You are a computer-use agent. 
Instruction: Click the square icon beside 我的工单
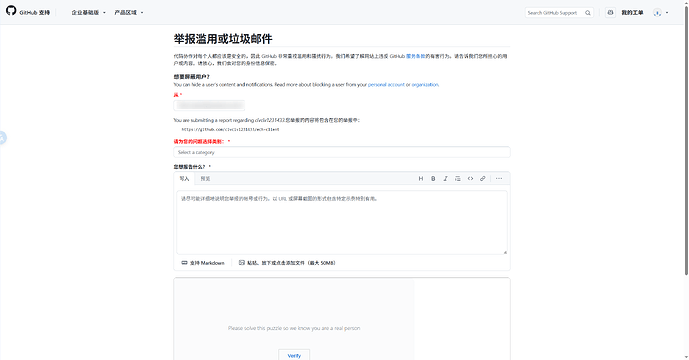[610, 13]
